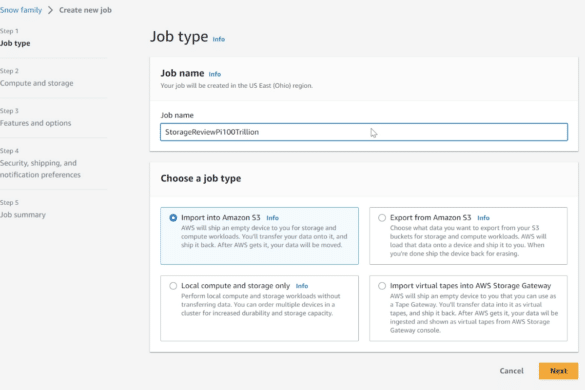Jump to Step 5 Job summary
Viewport: 585px width, 390px height.
[23, 215]
